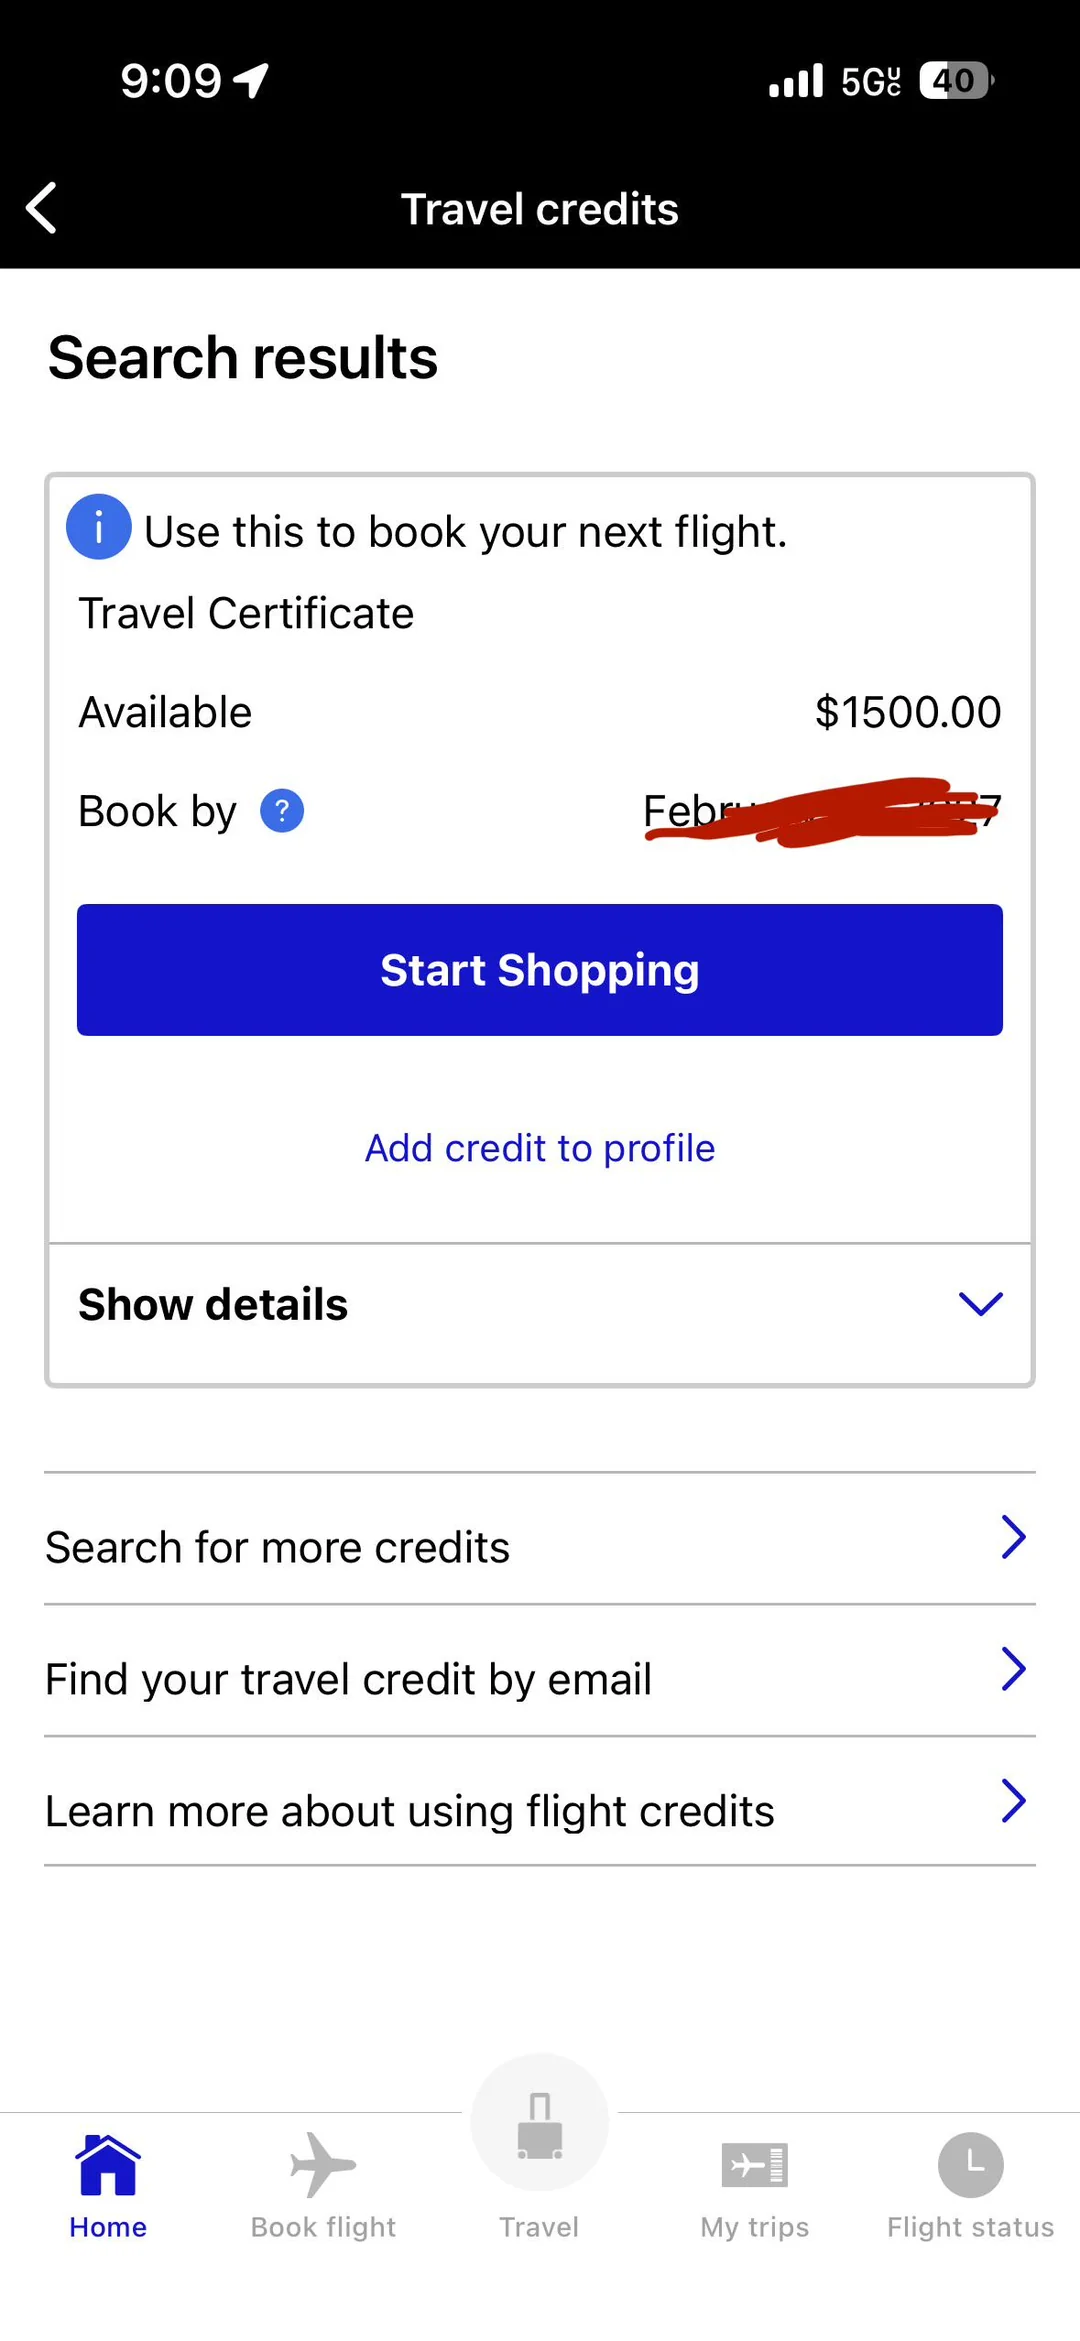This screenshot has width=1080, height=2341.
Task: Tap the Book flight airplane icon
Action: [322, 2165]
